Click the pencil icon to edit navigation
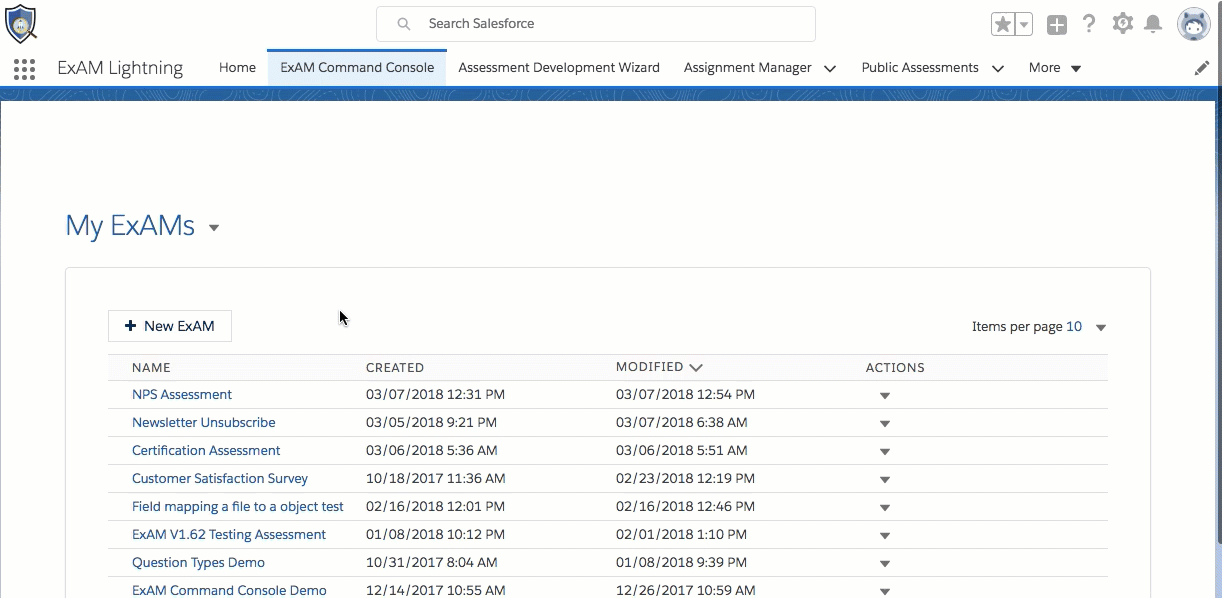Viewport: 1222px width, 598px height. point(1202,68)
